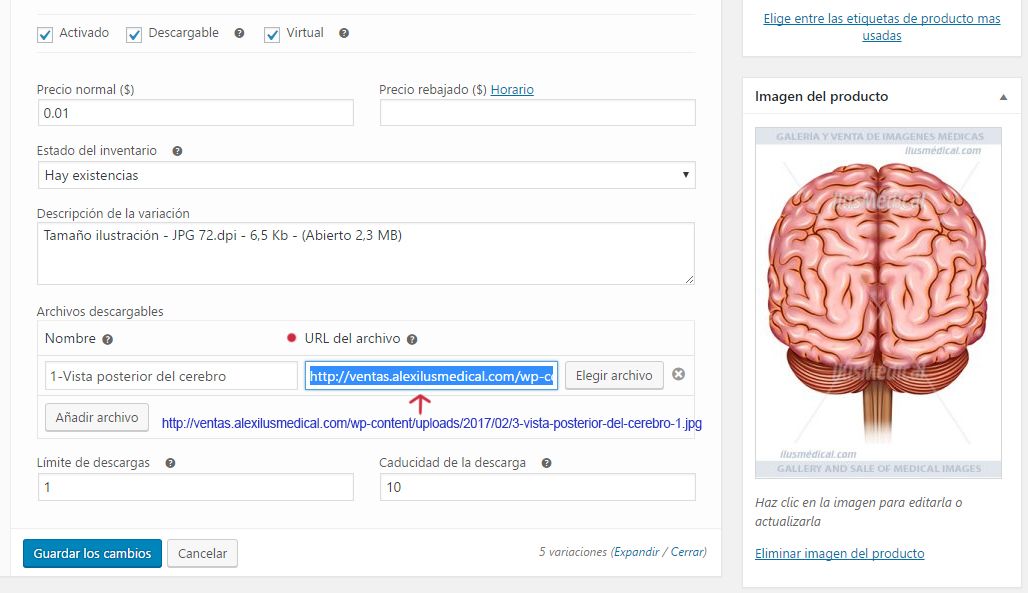Screen dimensions: 1028x593
Task: Open help tooltip next to Descargable
Action: (239, 33)
